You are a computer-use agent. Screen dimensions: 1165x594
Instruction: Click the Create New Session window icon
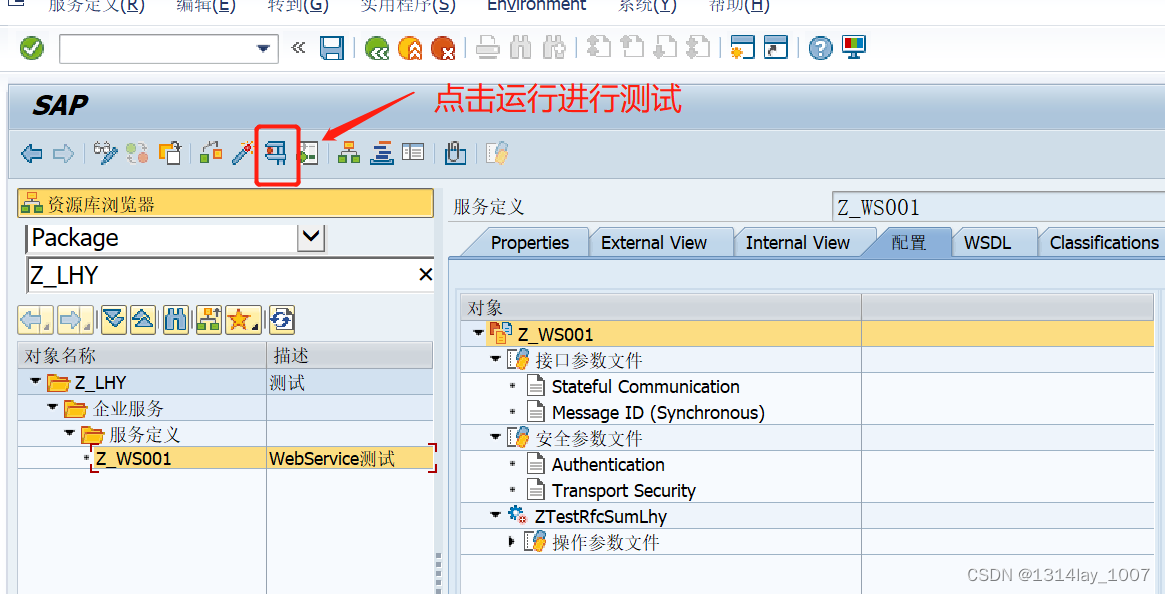(741, 48)
